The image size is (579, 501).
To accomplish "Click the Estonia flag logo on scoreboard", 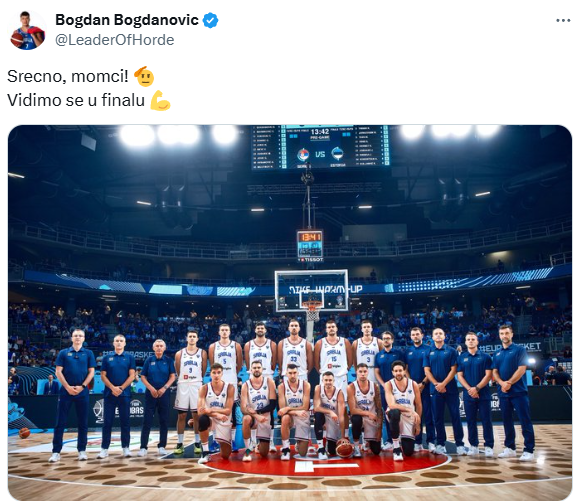I will coord(337,154).
